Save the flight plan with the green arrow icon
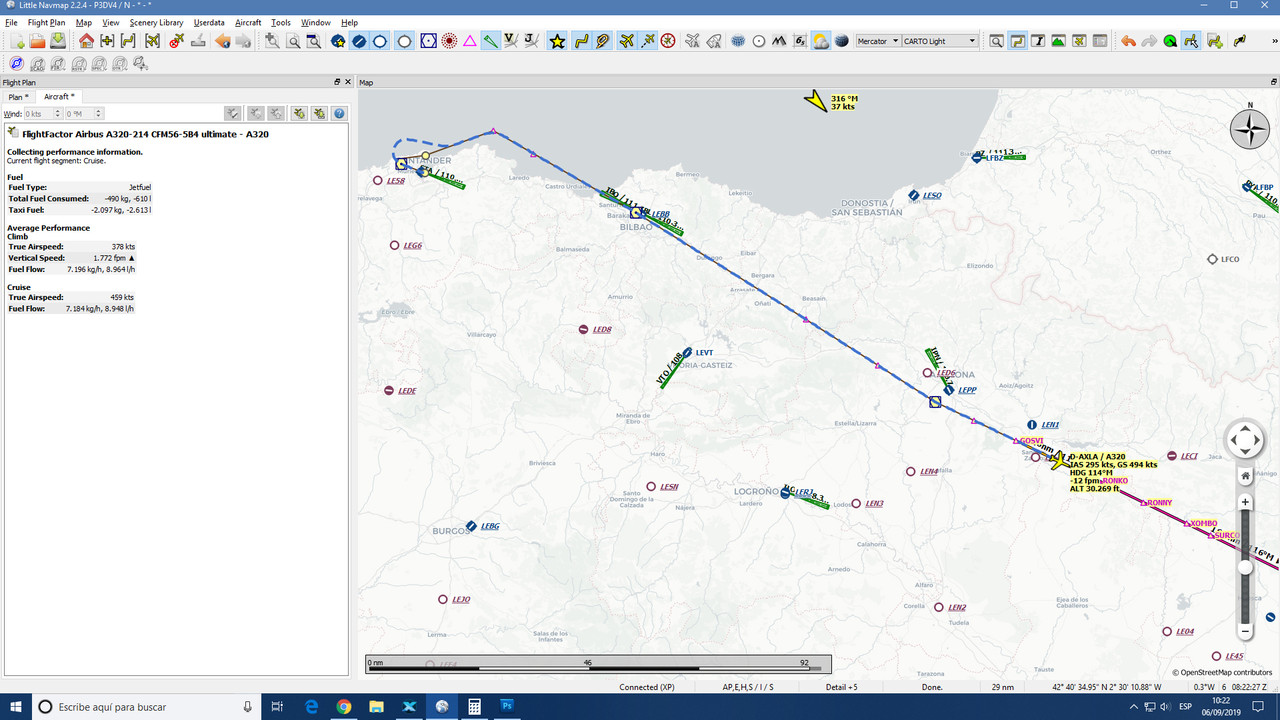This screenshot has height=720, width=1280. [x=58, y=41]
